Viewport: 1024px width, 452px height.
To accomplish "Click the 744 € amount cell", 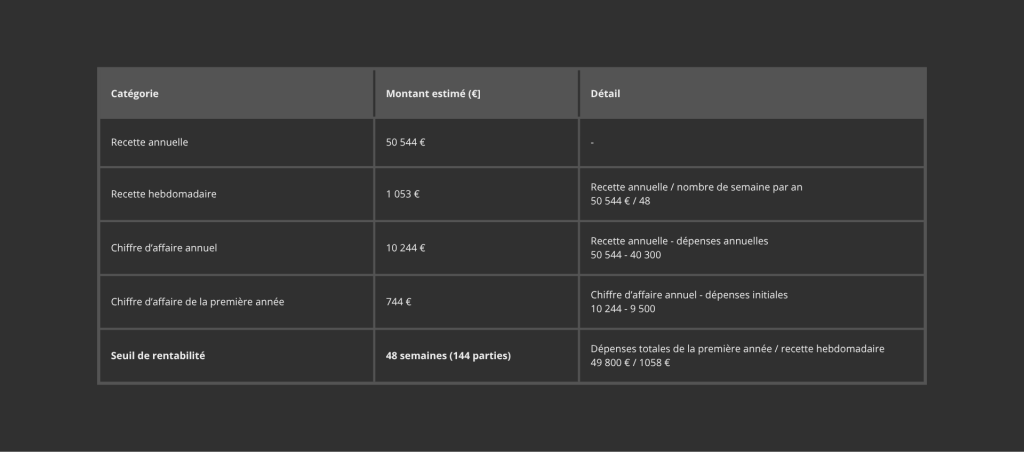I will [x=399, y=301].
